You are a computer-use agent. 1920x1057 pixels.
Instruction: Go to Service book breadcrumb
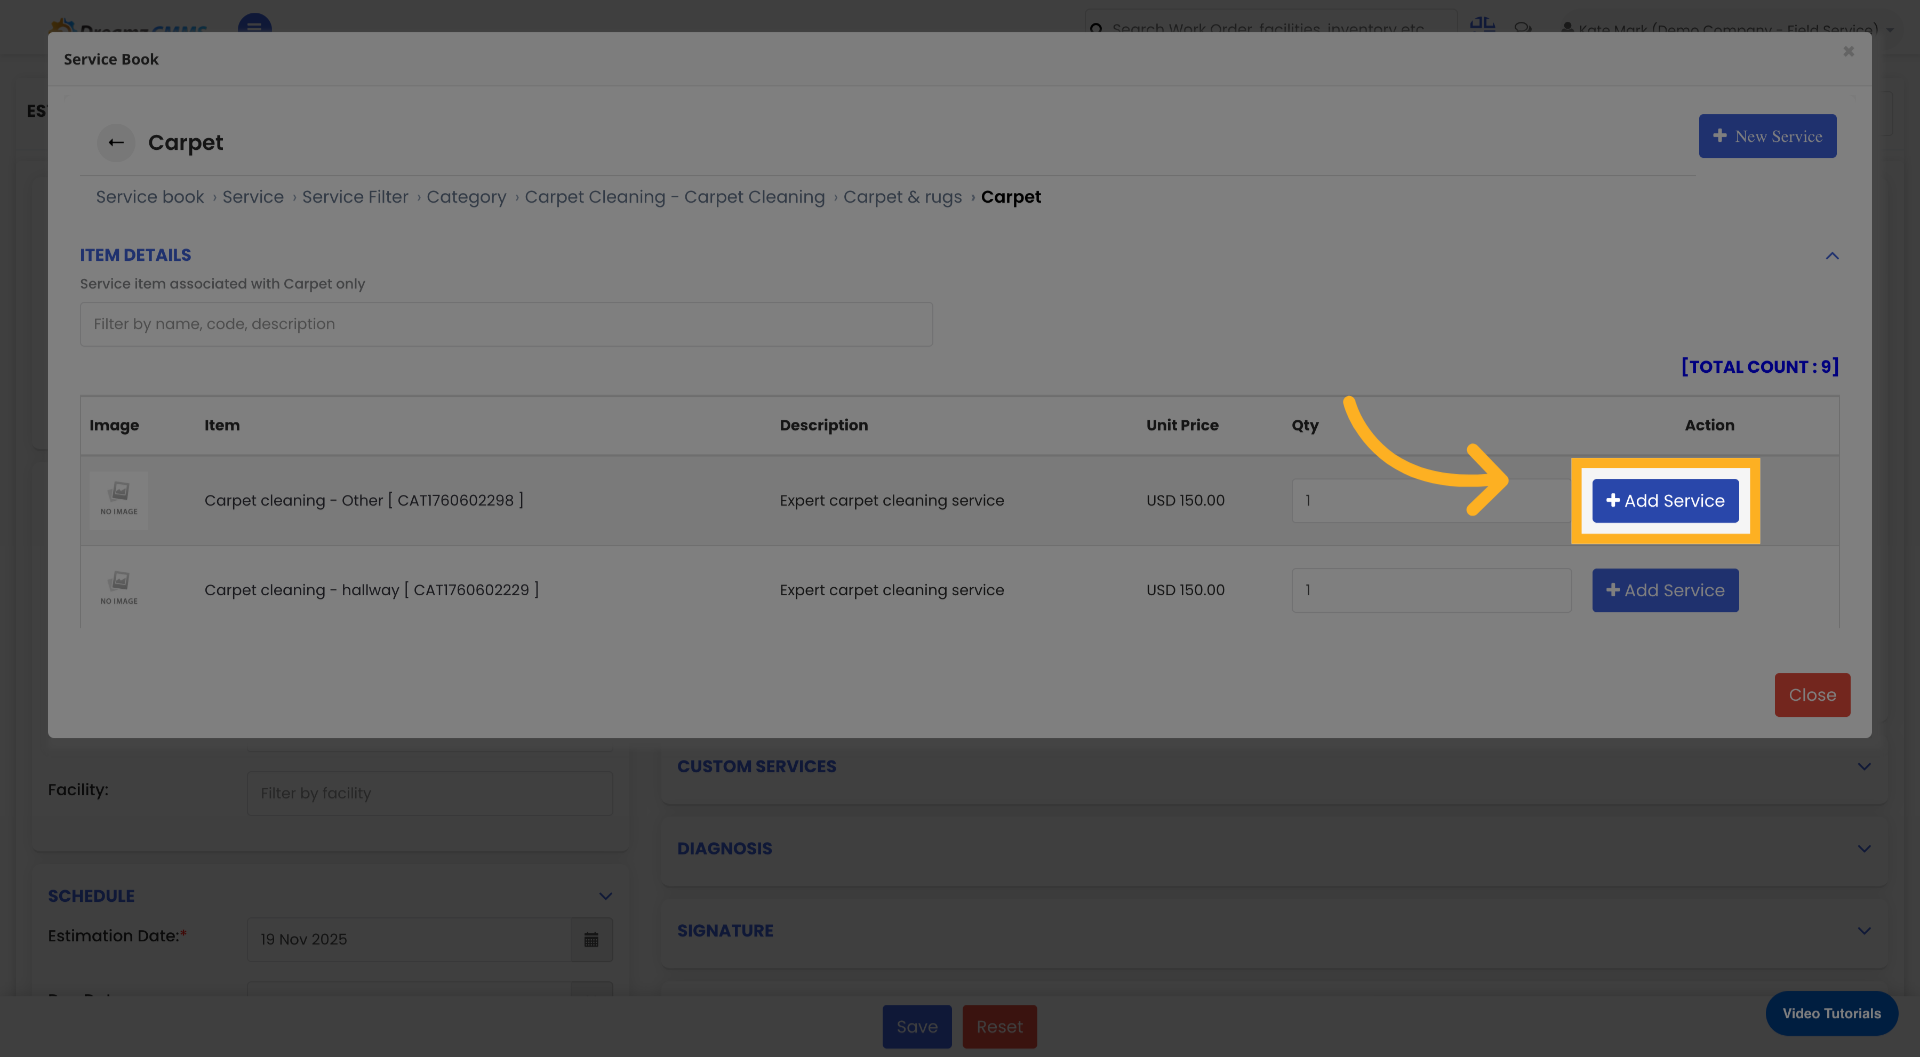[150, 197]
